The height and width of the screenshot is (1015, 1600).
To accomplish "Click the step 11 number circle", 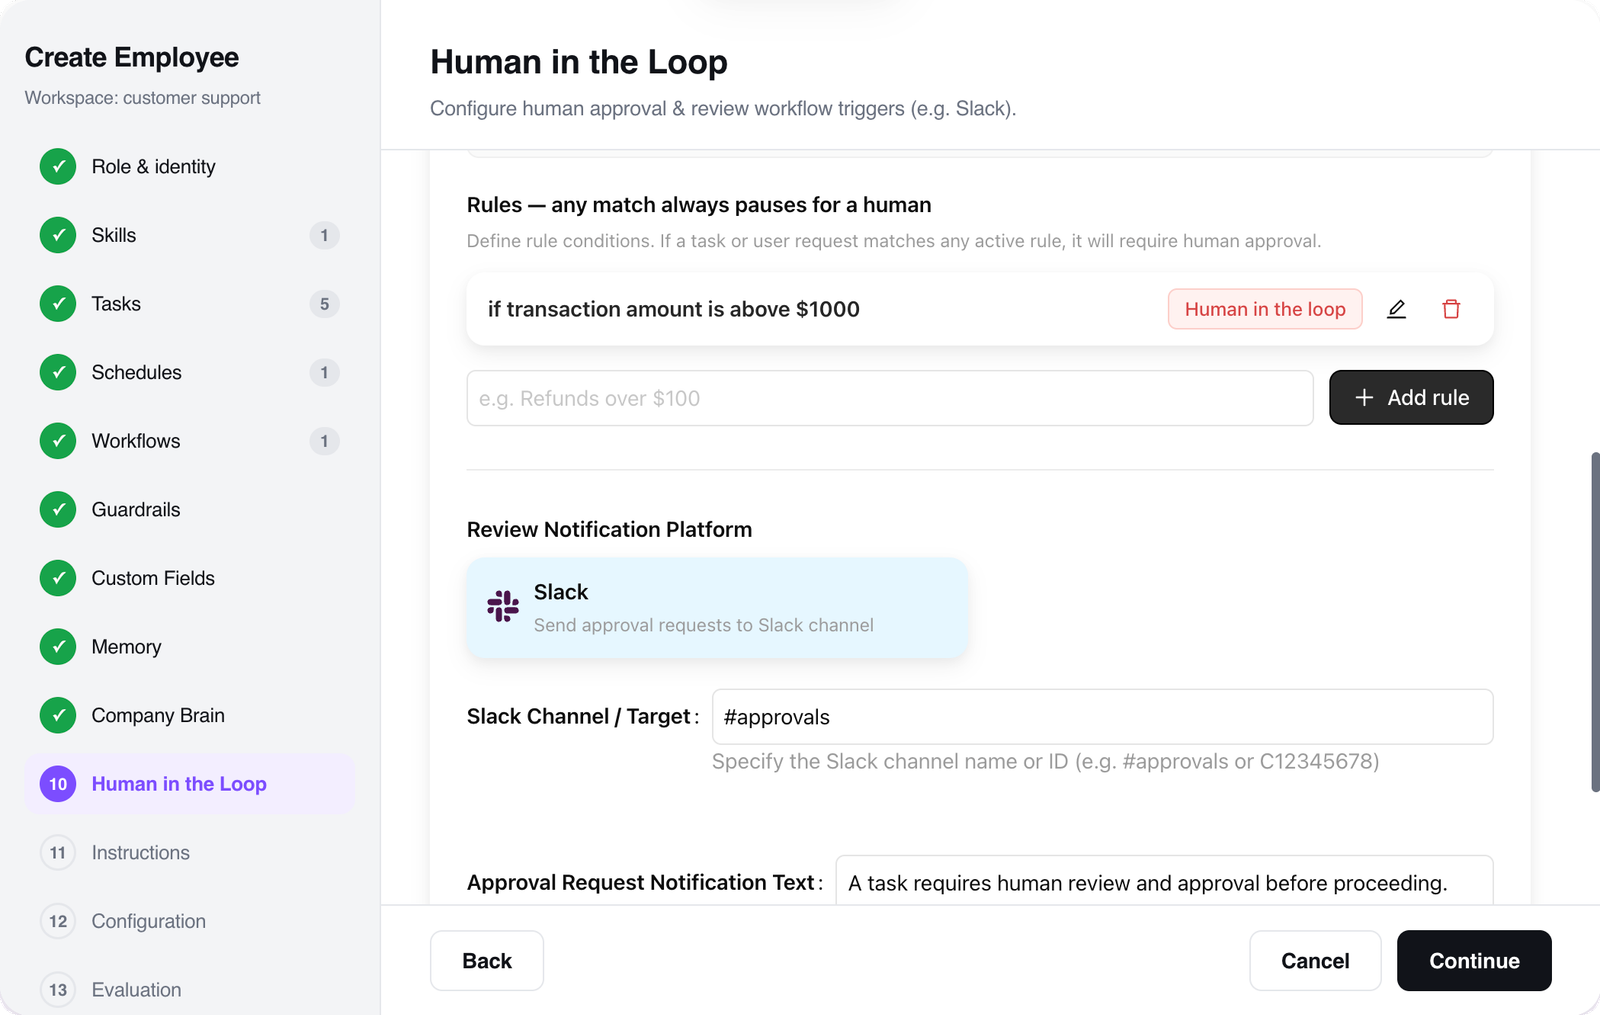I will [x=58, y=853].
